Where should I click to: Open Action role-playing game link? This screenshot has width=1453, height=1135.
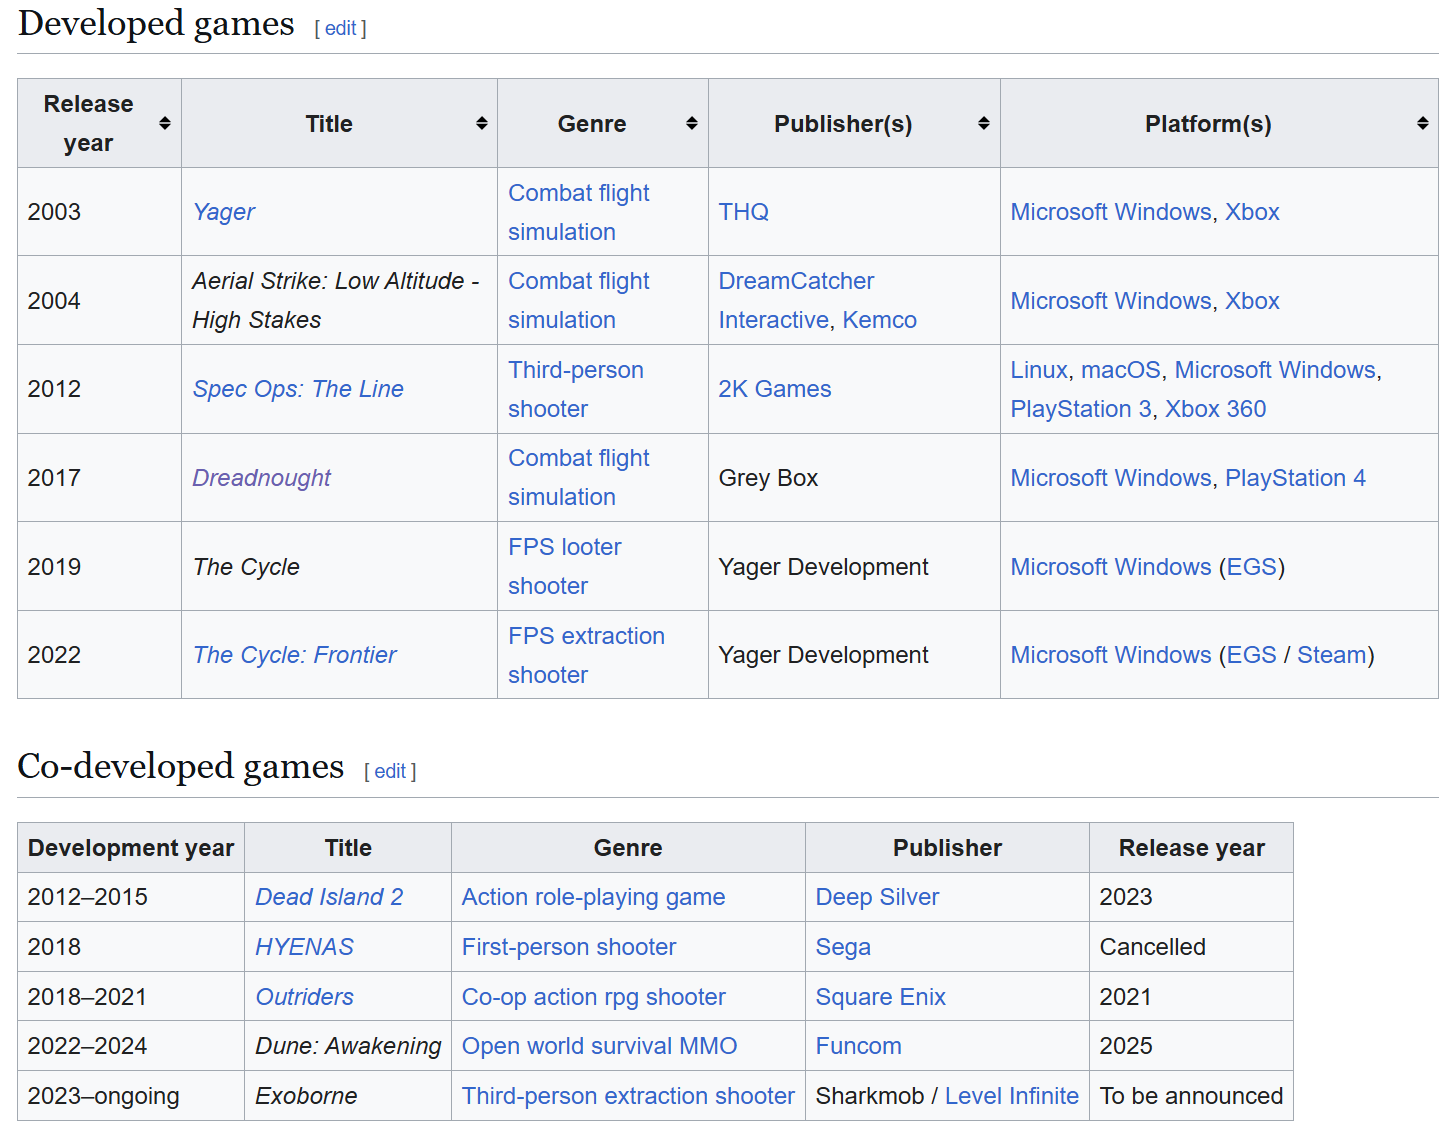click(593, 897)
